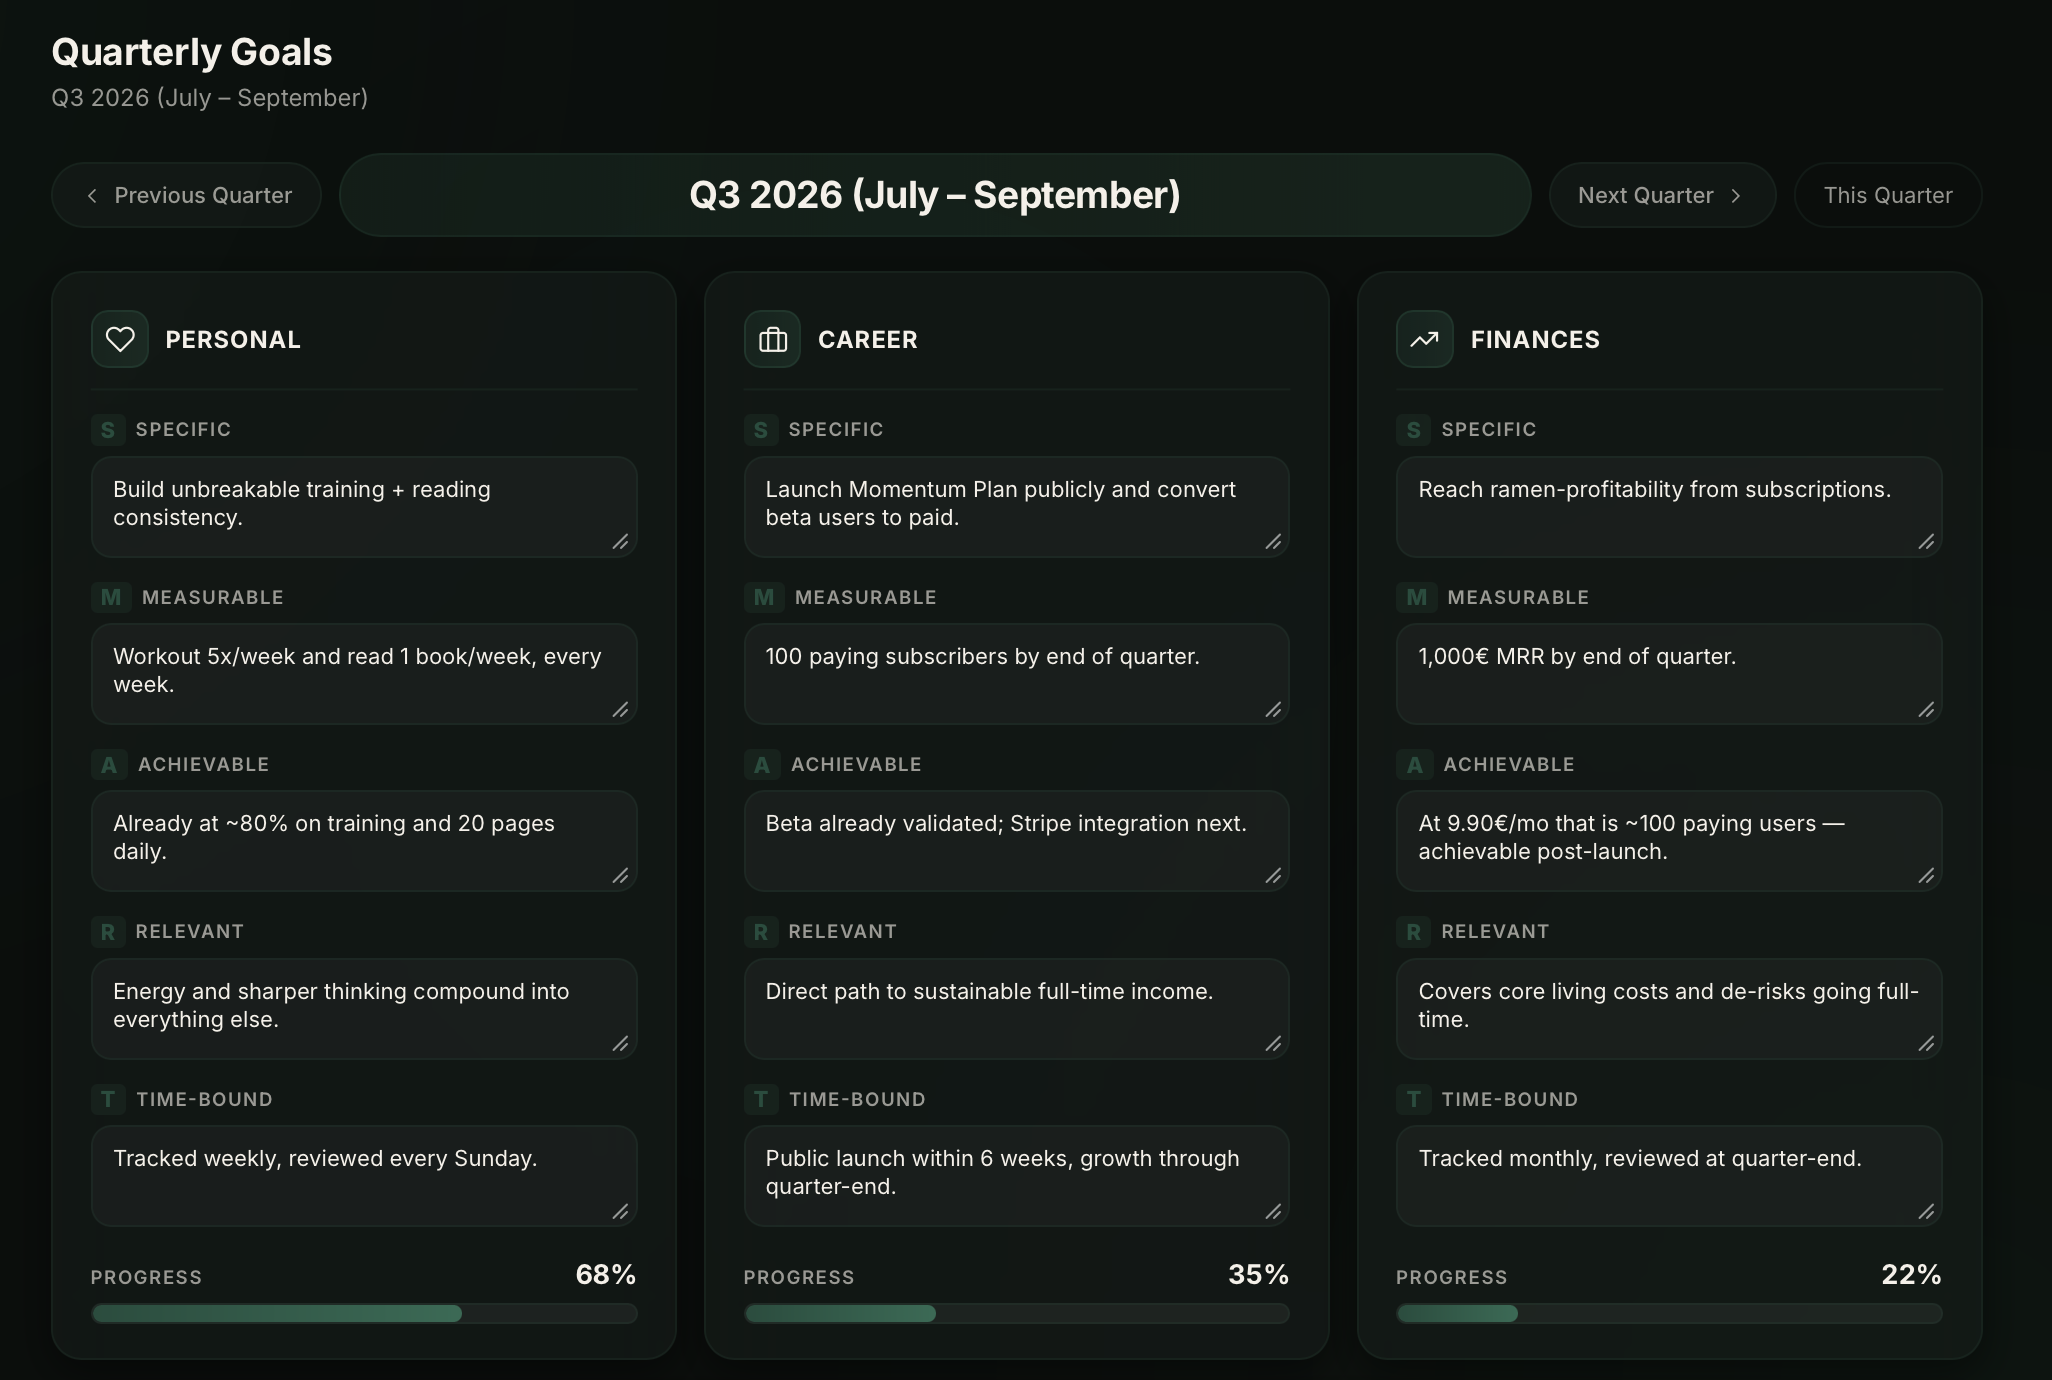This screenshot has height=1380, width=2052.
Task: Edit Finances Achievable '9.90€/mo' field
Action: [x=1669, y=841]
